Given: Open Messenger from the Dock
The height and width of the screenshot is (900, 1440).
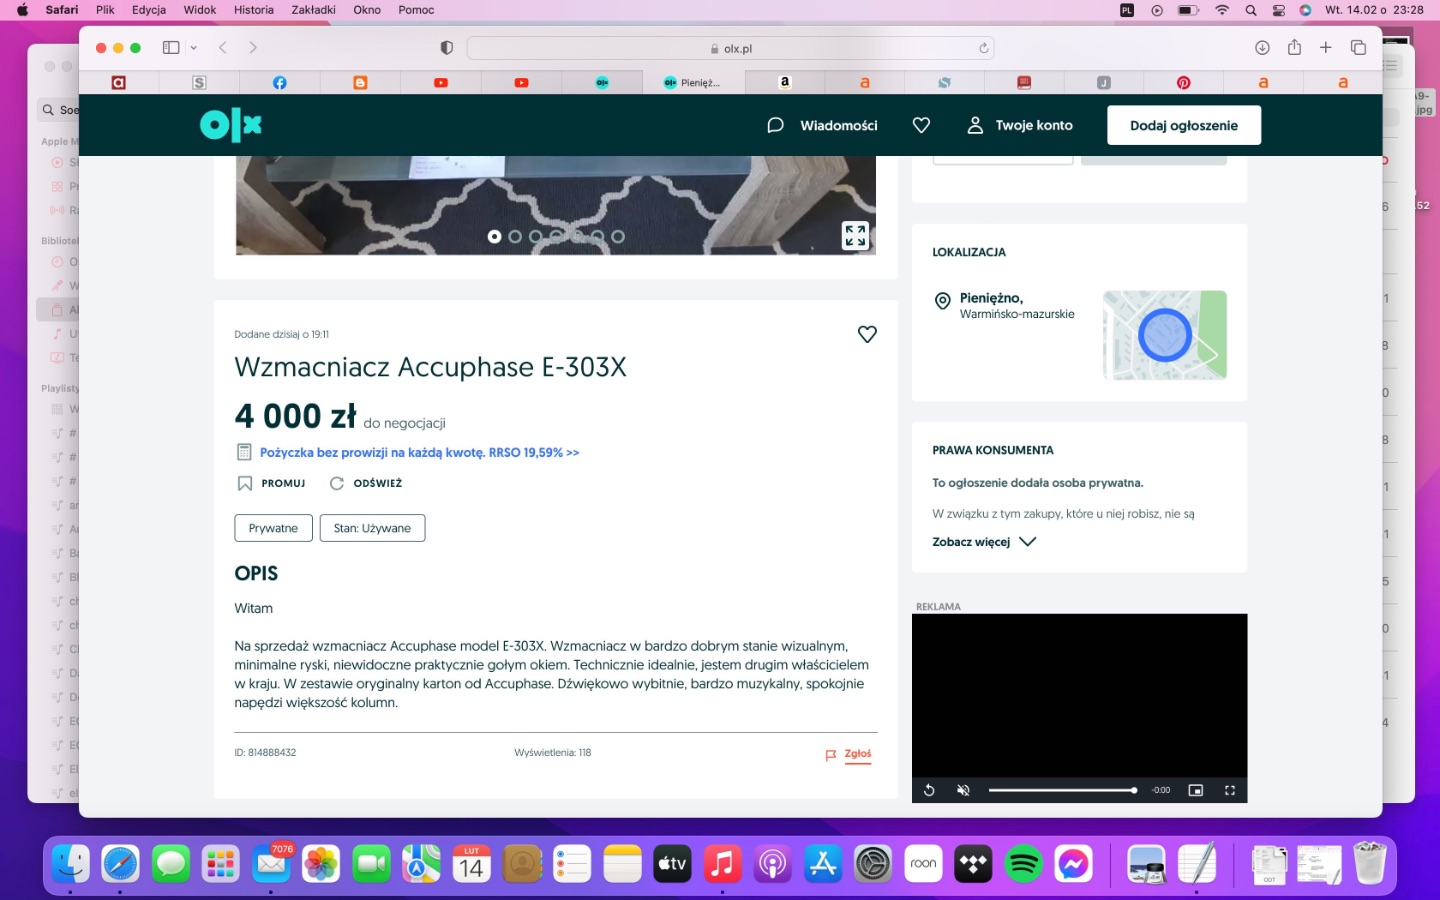Looking at the screenshot, I should click(1073, 864).
